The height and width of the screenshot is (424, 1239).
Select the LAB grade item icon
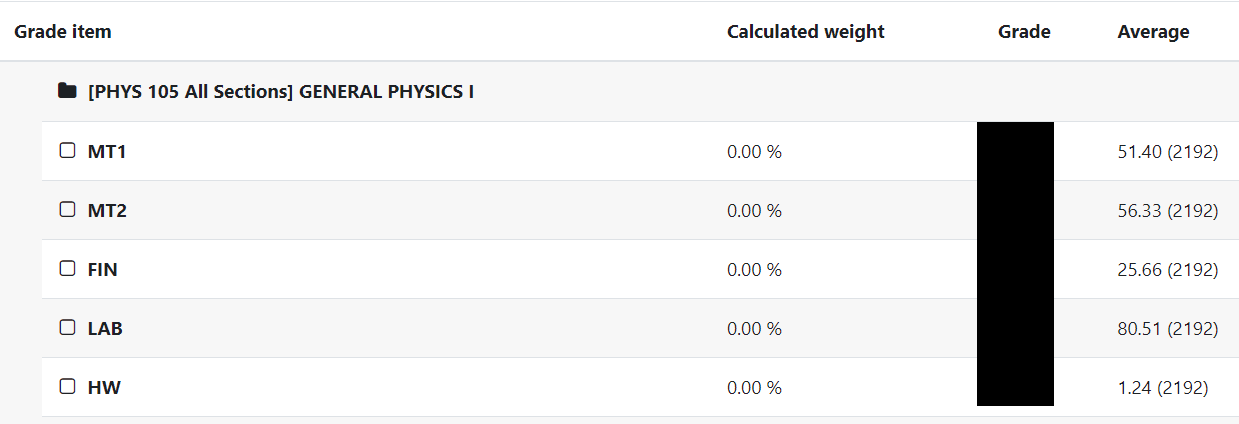click(68, 328)
